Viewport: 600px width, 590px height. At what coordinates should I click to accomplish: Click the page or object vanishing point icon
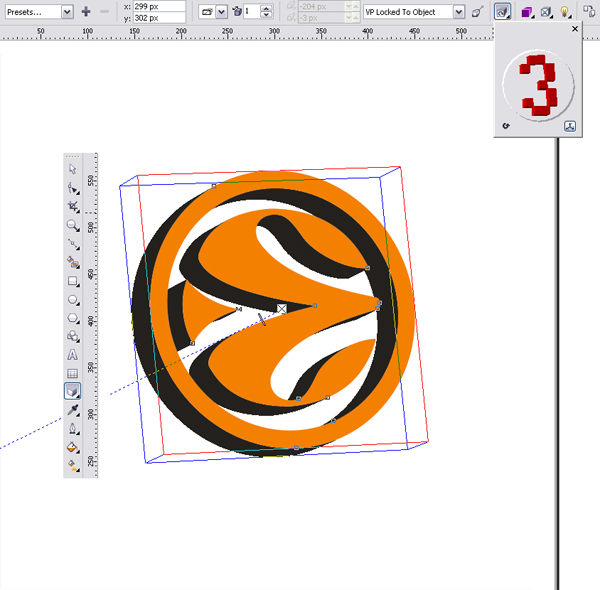tap(478, 12)
